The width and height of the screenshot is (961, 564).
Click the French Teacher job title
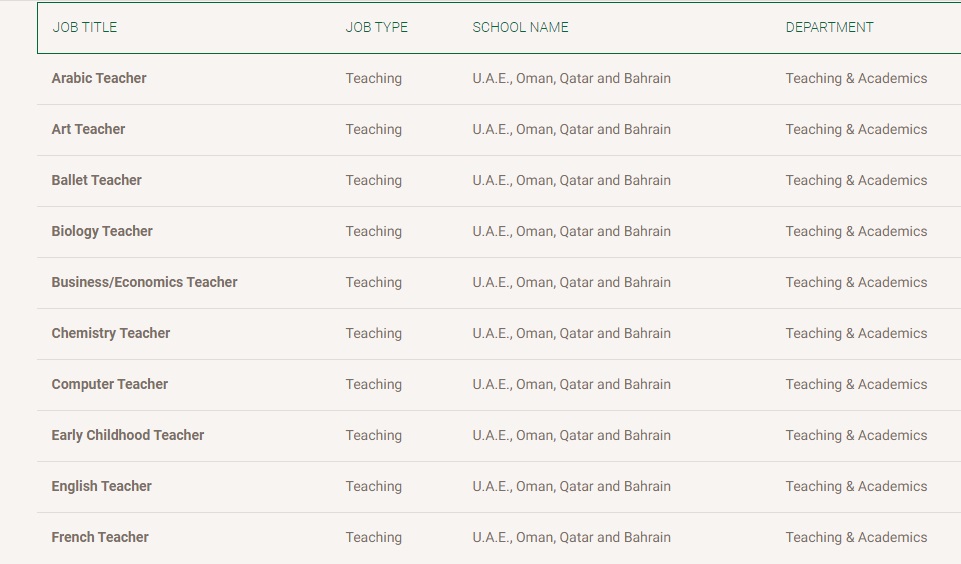pyautogui.click(x=100, y=537)
